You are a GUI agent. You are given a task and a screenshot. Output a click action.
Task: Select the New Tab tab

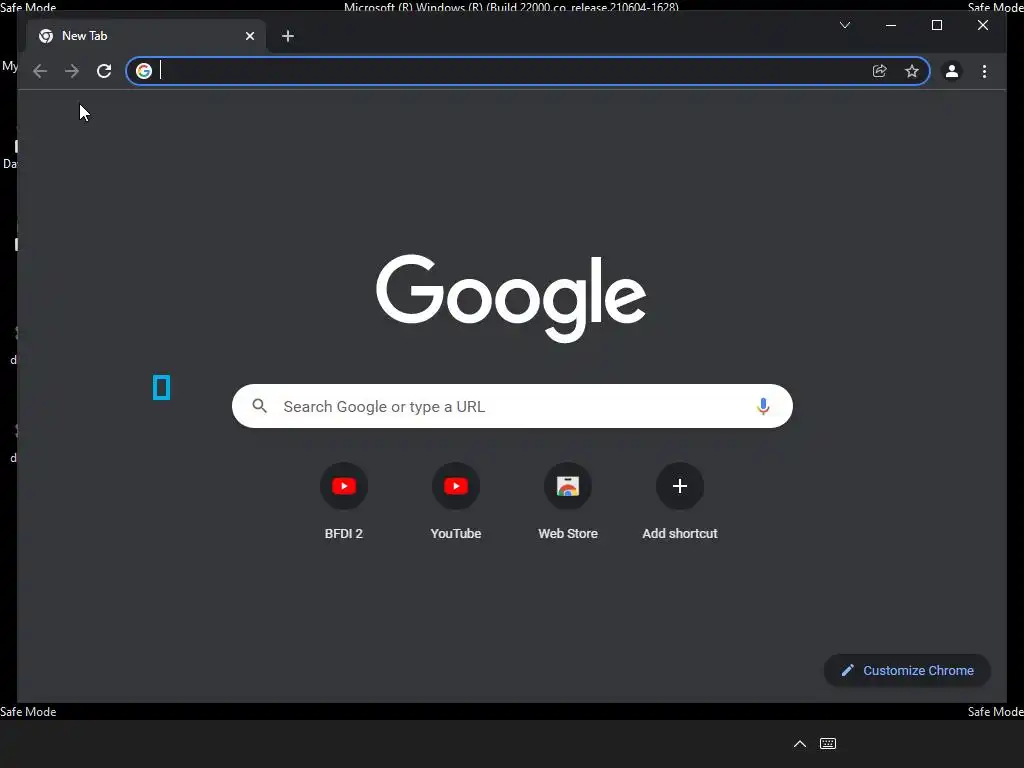coord(146,36)
